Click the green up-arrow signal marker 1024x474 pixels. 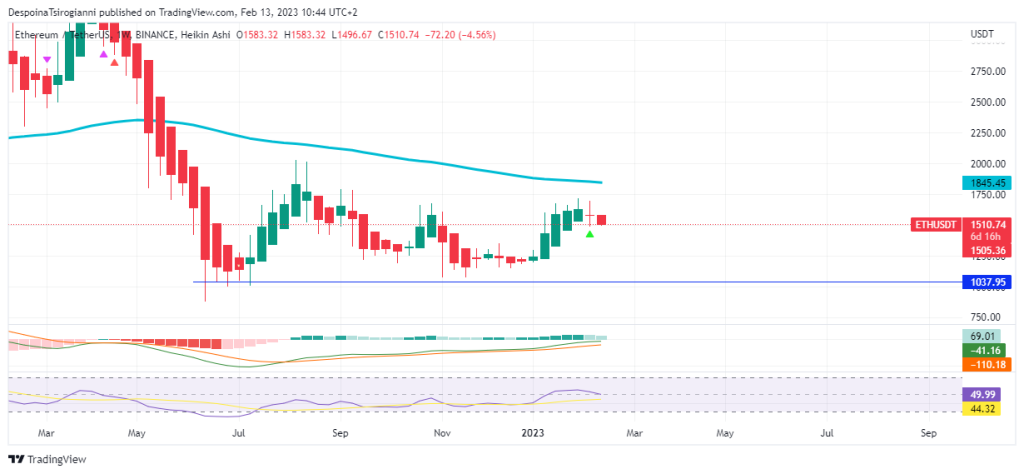coord(590,234)
